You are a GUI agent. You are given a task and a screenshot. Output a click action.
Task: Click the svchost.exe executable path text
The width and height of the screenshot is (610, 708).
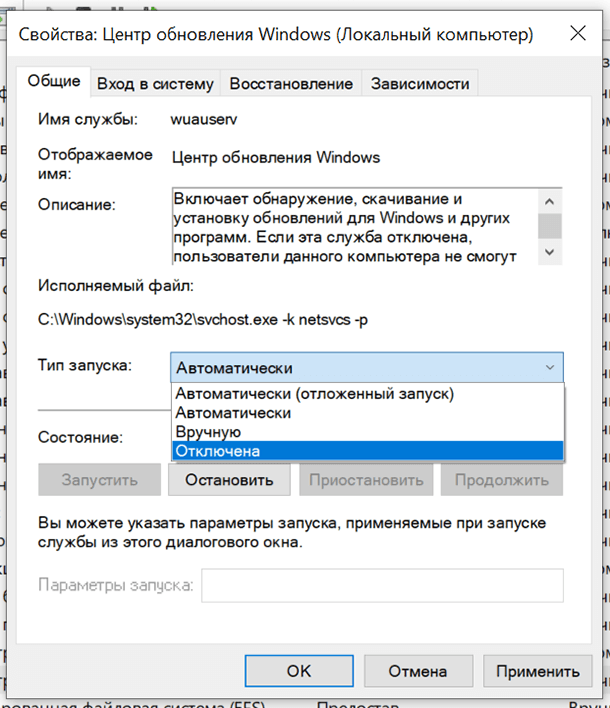pyautogui.click(x=203, y=320)
